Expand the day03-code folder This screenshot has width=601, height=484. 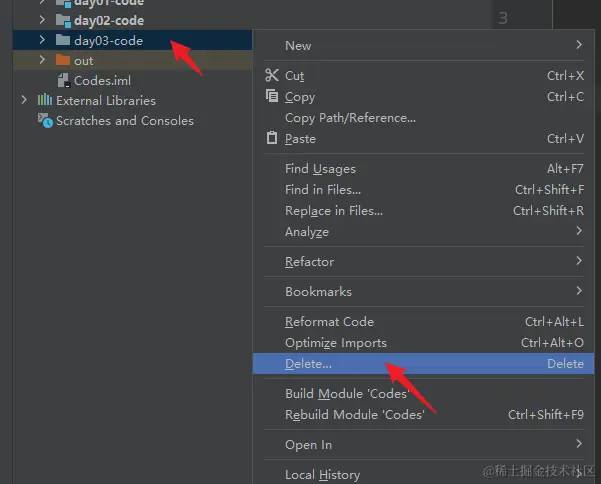click(x=42, y=40)
